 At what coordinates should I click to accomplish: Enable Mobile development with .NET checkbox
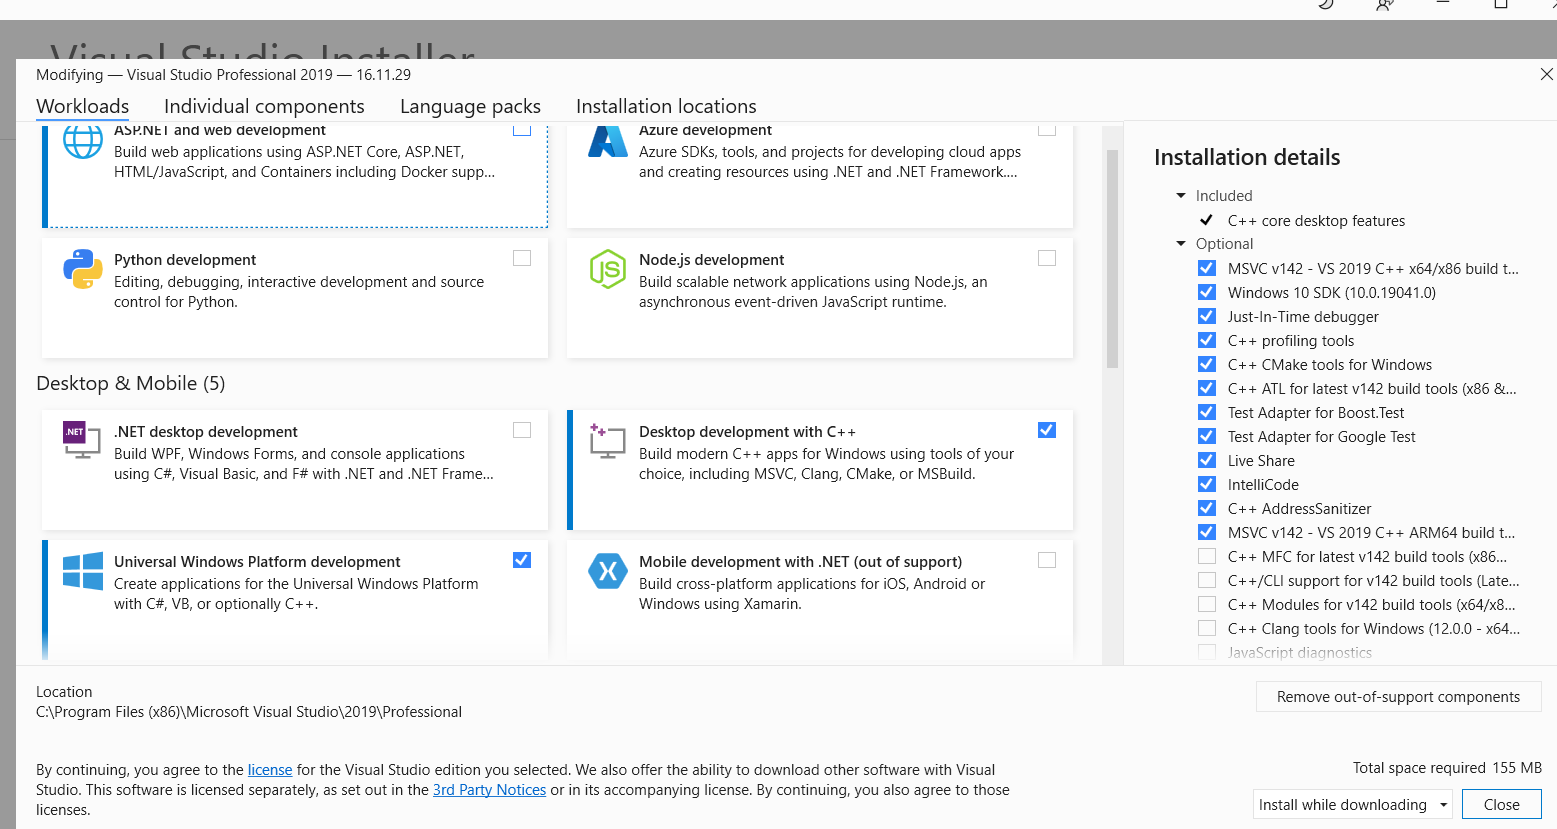[1047, 560]
